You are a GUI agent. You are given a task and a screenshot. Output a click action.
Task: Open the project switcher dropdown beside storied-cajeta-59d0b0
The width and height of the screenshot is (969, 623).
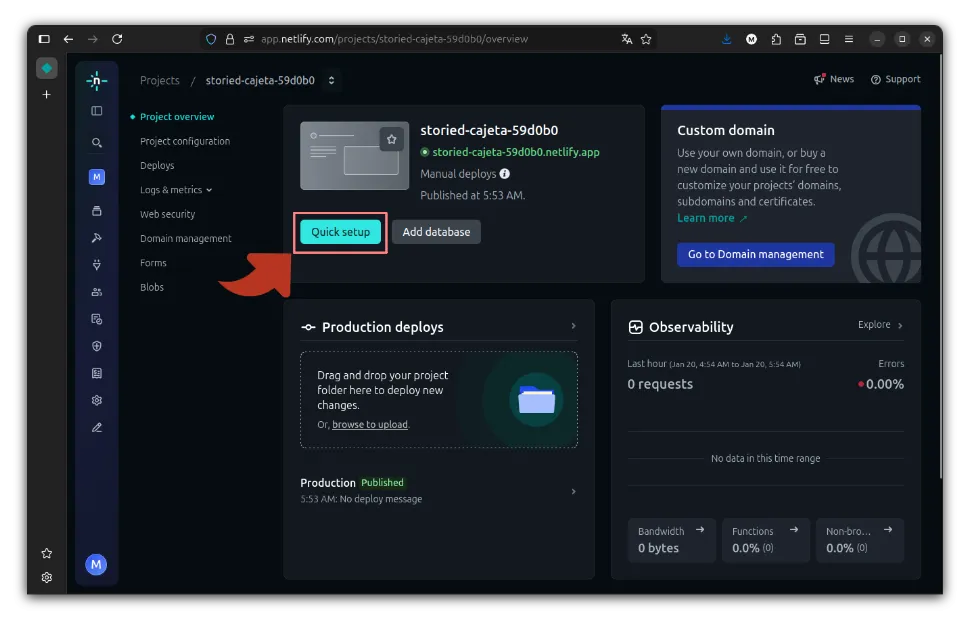pyautogui.click(x=331, y=80)
